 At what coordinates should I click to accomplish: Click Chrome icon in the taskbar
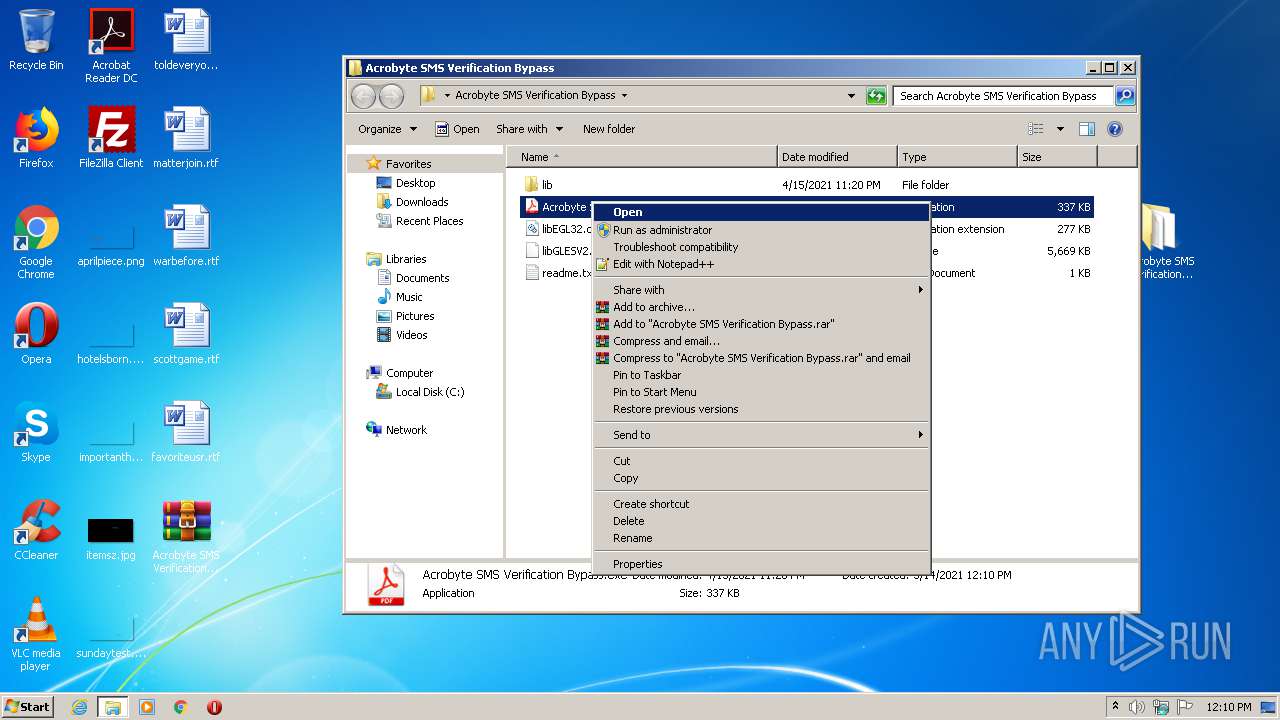tap(181, 707)
